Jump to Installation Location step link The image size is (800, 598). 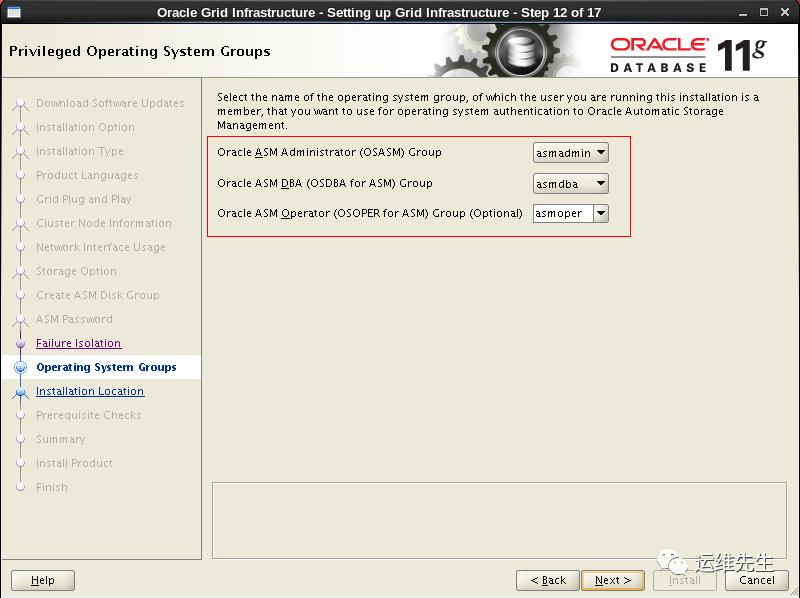click(90, 391)
